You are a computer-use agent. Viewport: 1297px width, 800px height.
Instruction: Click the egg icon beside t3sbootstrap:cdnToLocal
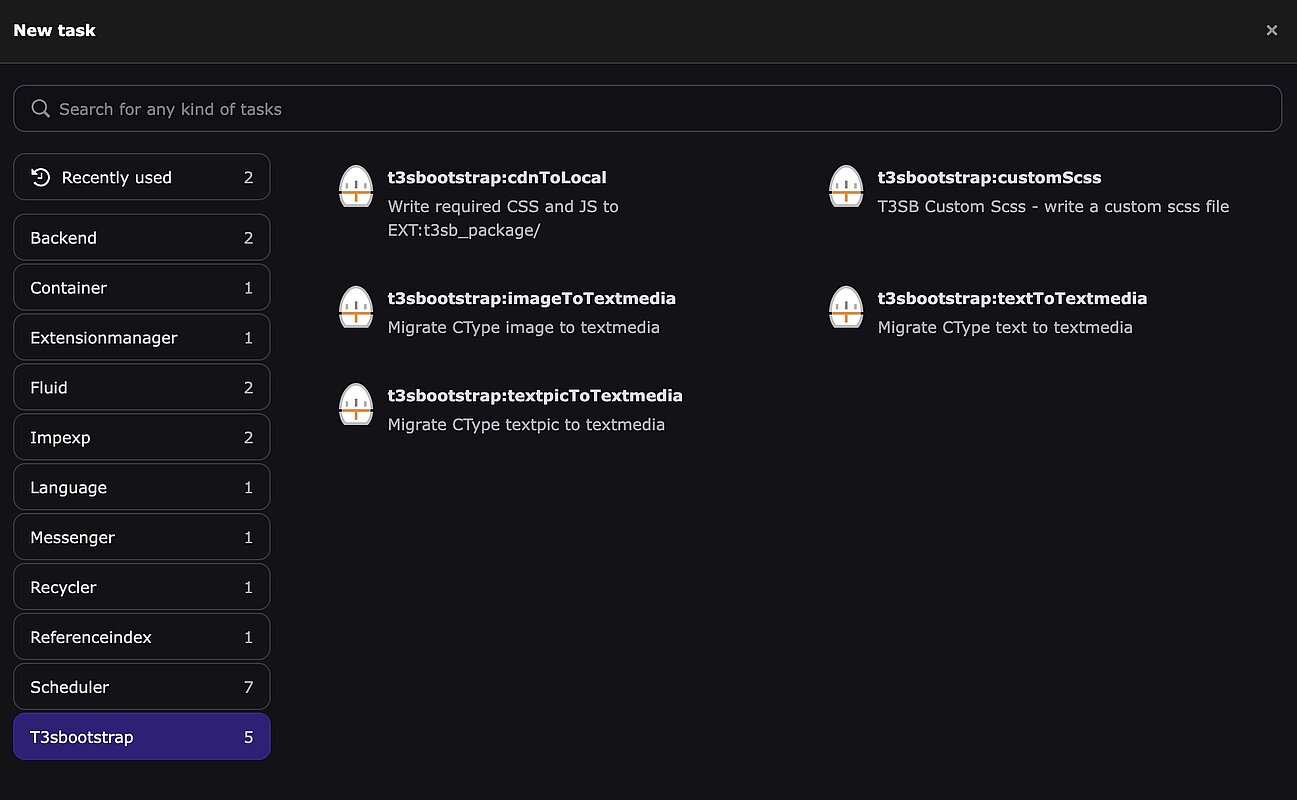coord(356,187)
